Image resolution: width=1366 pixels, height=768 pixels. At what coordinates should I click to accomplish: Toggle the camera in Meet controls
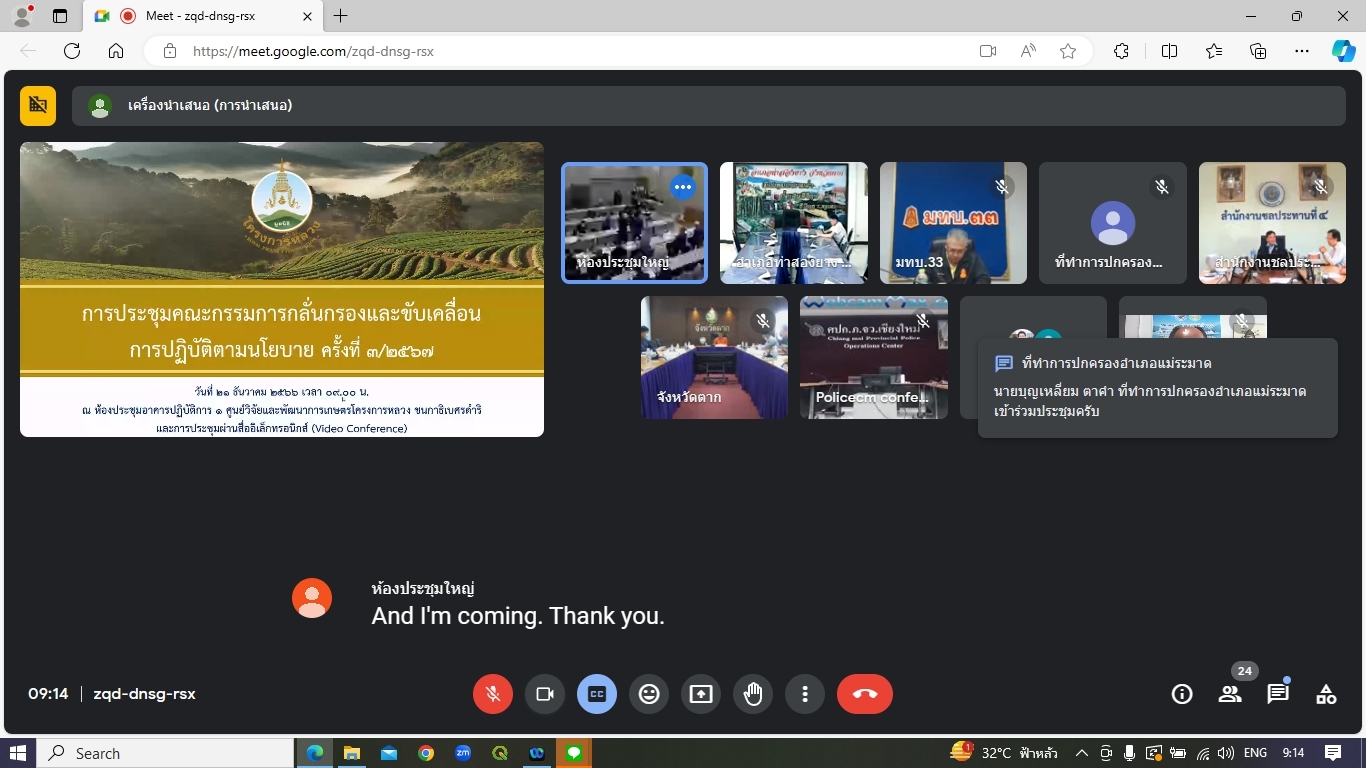pyautogui.click(x=545, y=694)
